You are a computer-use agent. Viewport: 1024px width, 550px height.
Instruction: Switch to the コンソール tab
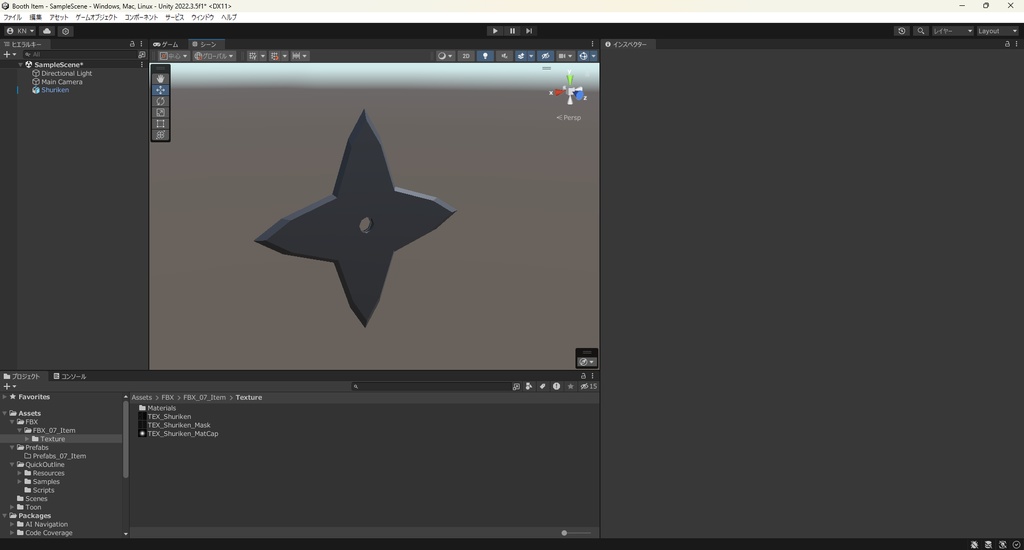point(70,376)
